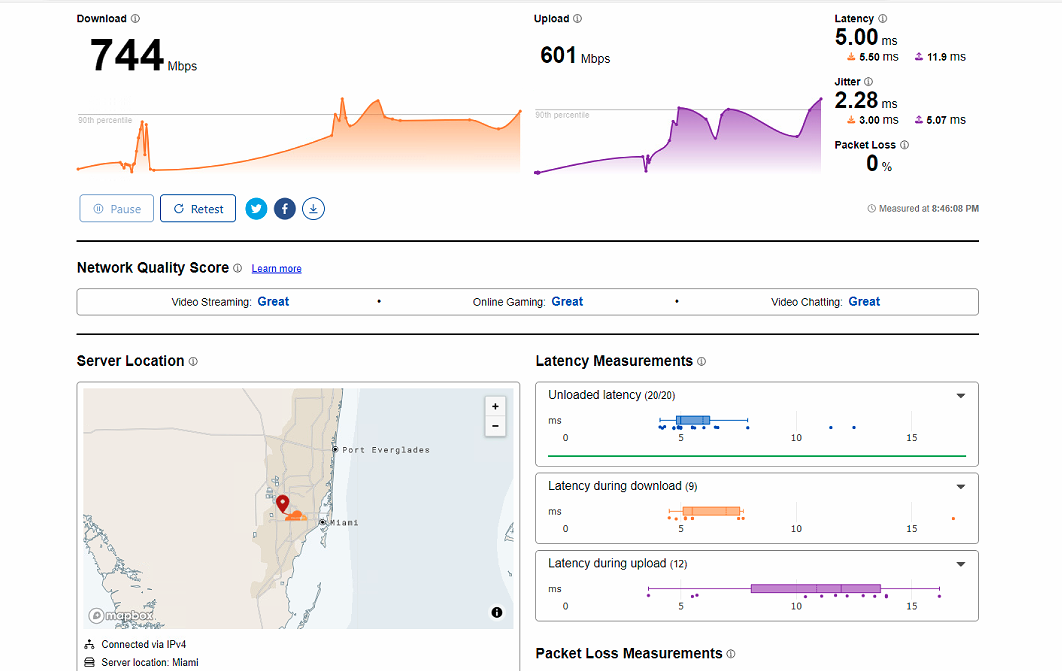Click Network Quality Score info icon
Viewport: 1062px width, 671px height.
[x=237, y=268]
